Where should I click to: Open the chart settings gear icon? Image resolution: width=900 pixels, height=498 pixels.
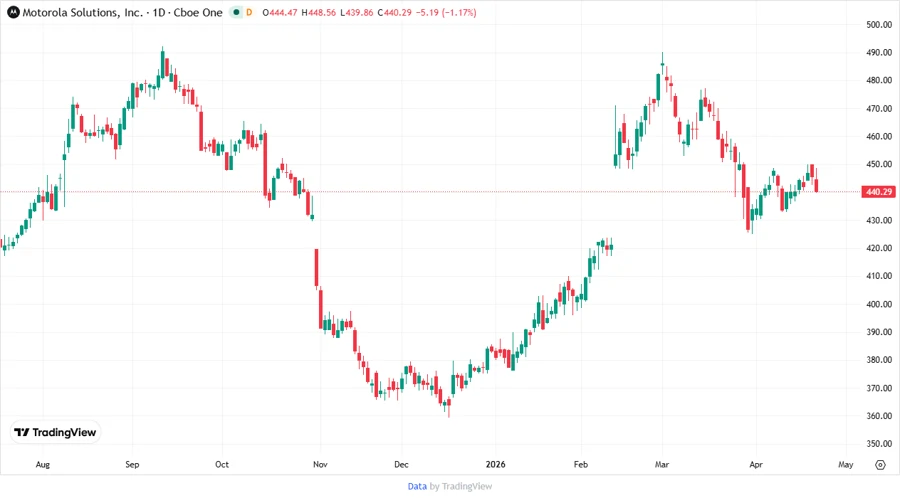(x=880, y=465)
